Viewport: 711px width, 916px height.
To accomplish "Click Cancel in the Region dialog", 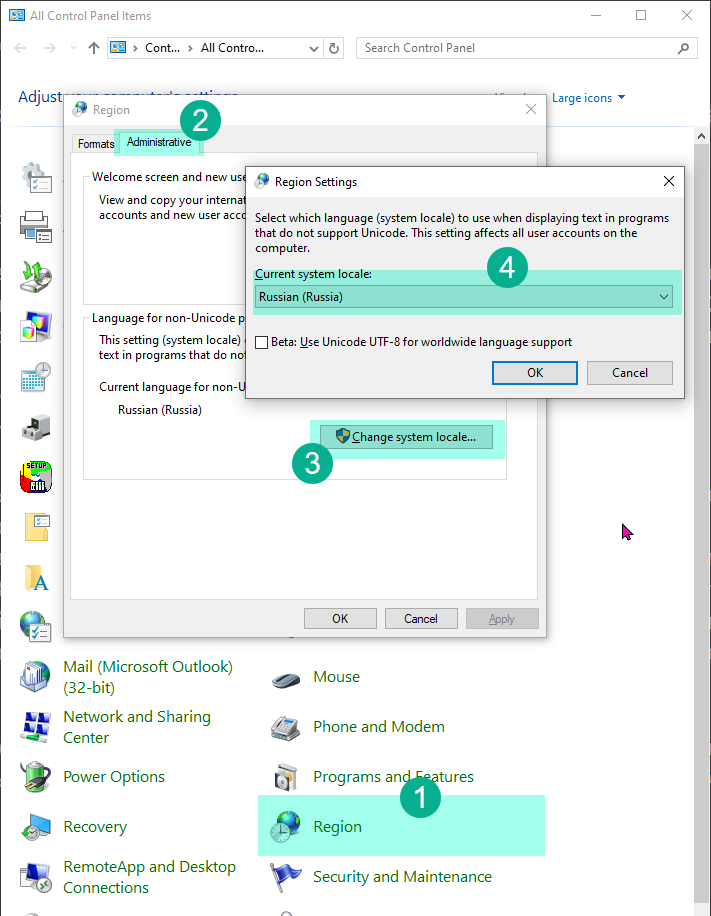I will click(421, 619).
